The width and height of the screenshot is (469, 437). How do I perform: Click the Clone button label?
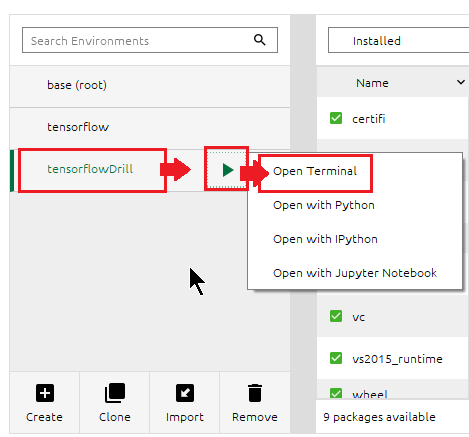coord(115,417)
